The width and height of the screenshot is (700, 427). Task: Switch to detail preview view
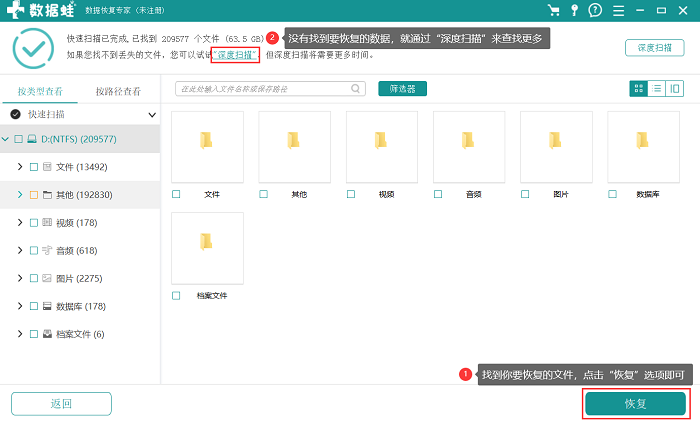point(675,88)
